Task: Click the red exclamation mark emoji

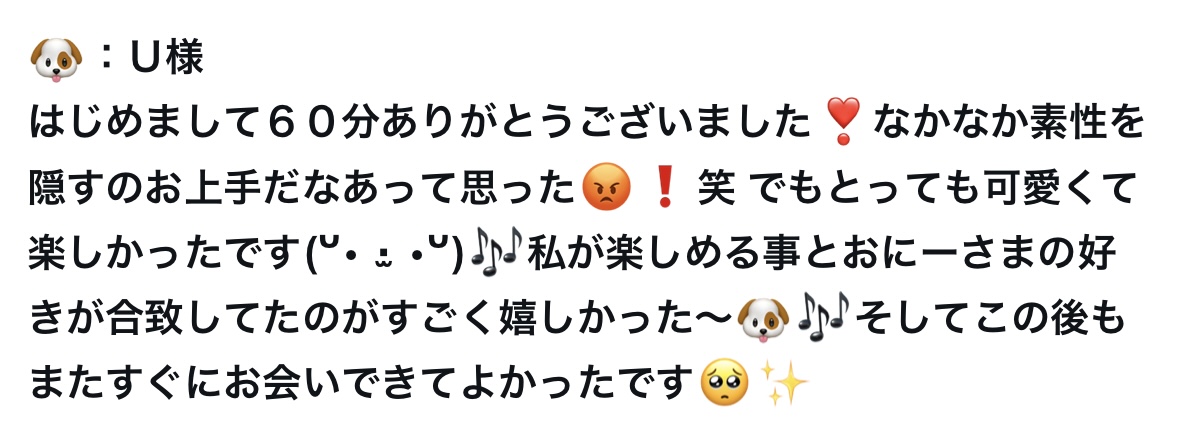Action: coord(664,188)
